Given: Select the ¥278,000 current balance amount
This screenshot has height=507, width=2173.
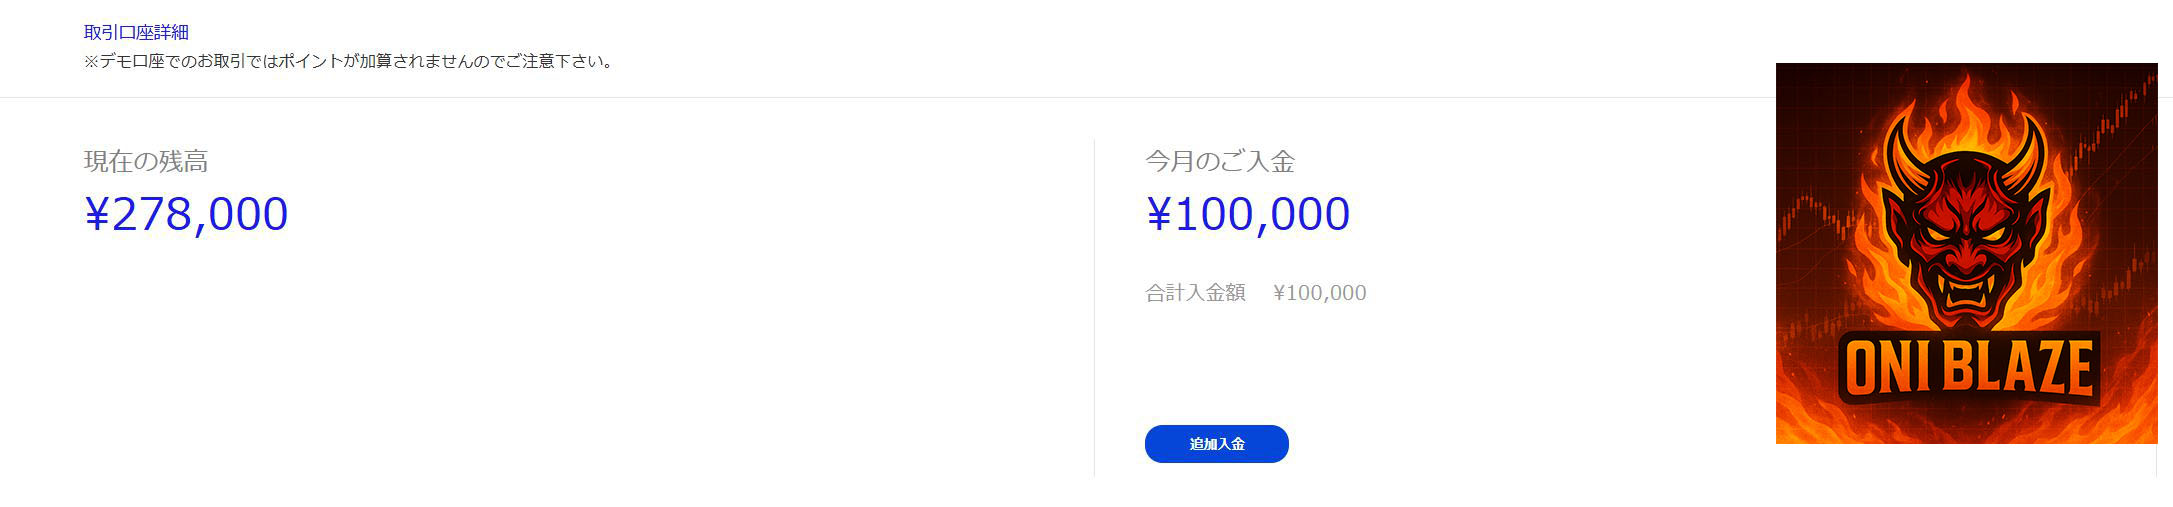Looking at the screenshot, I should 186,214.
